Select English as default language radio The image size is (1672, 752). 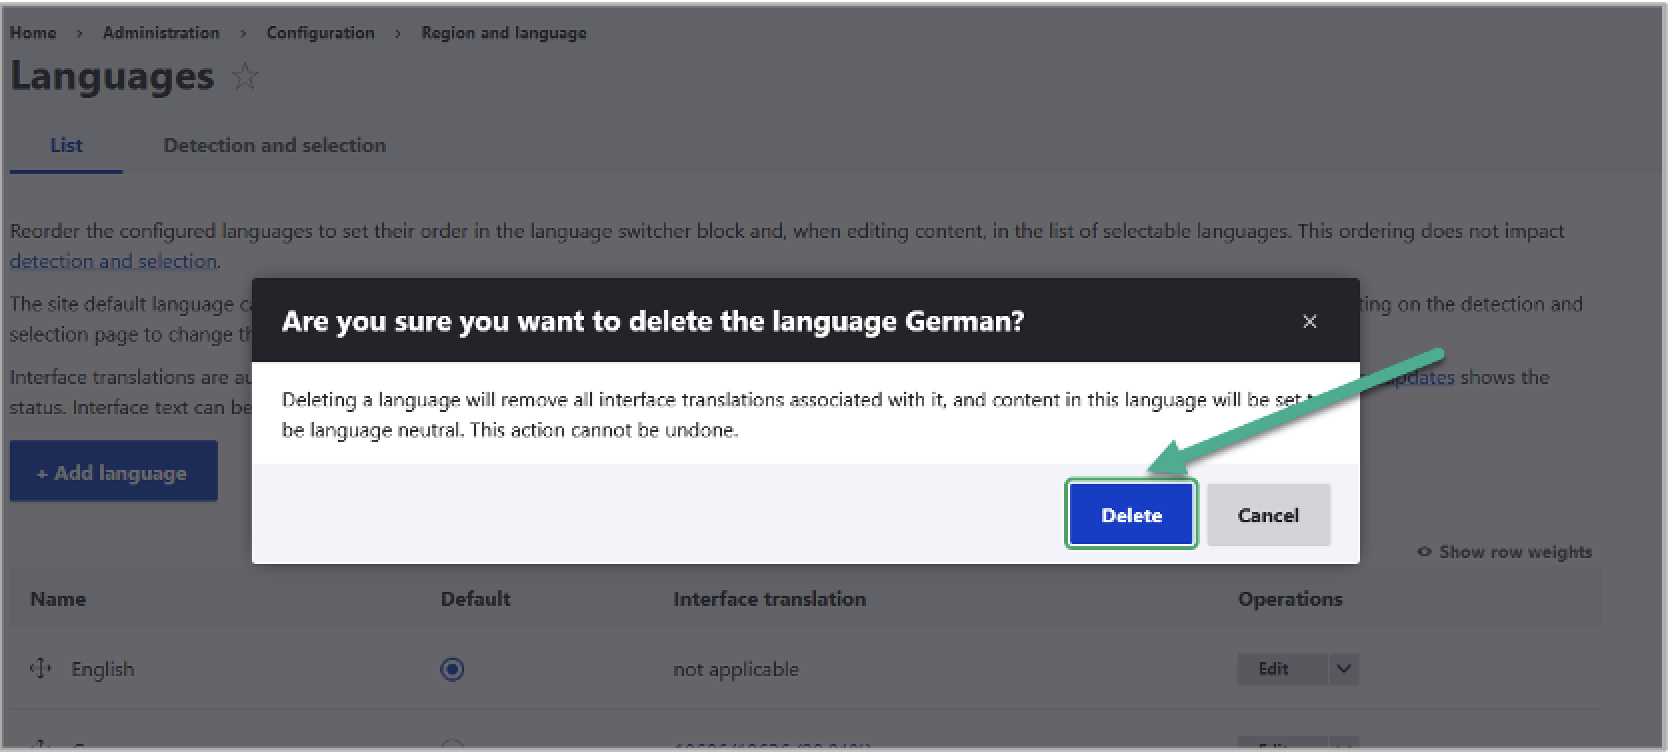[452, 669]
